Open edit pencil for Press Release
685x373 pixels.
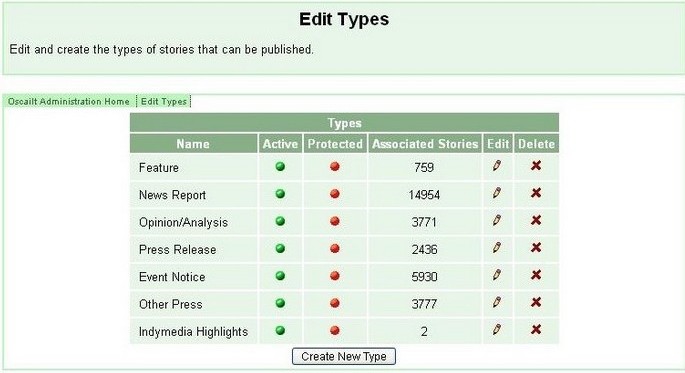point(497,248)
